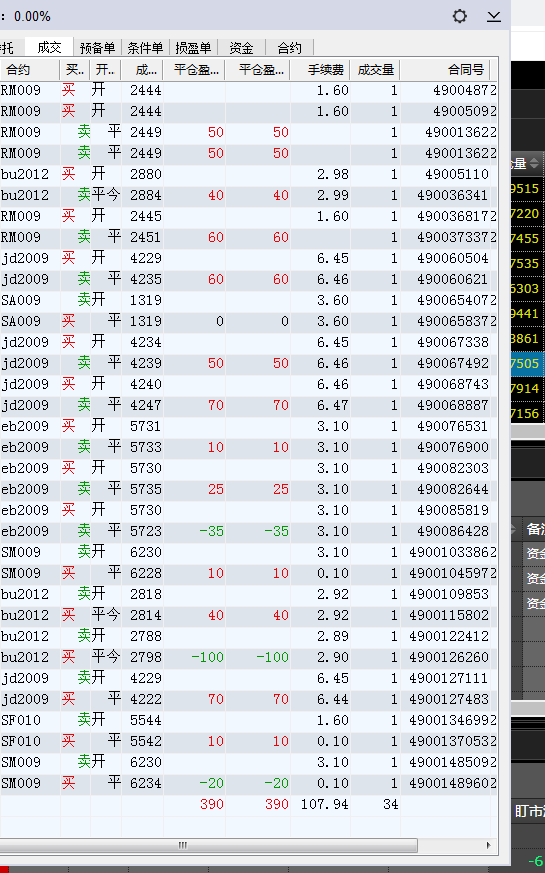Screen dimensions: 545x873
Task: Go to the 资金 tab
Action: (x=241, y=48)
